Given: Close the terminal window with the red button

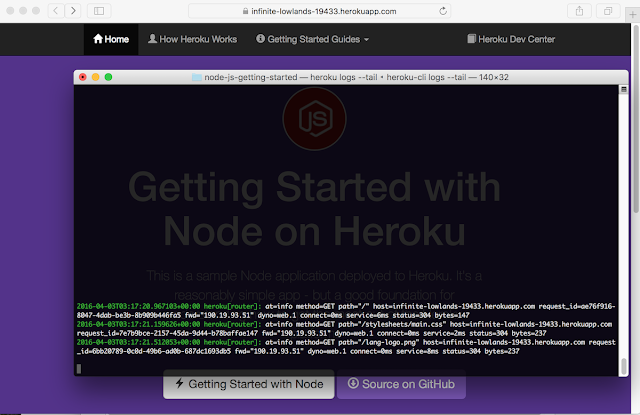Looking at the screenshot, I should [83, 77].
